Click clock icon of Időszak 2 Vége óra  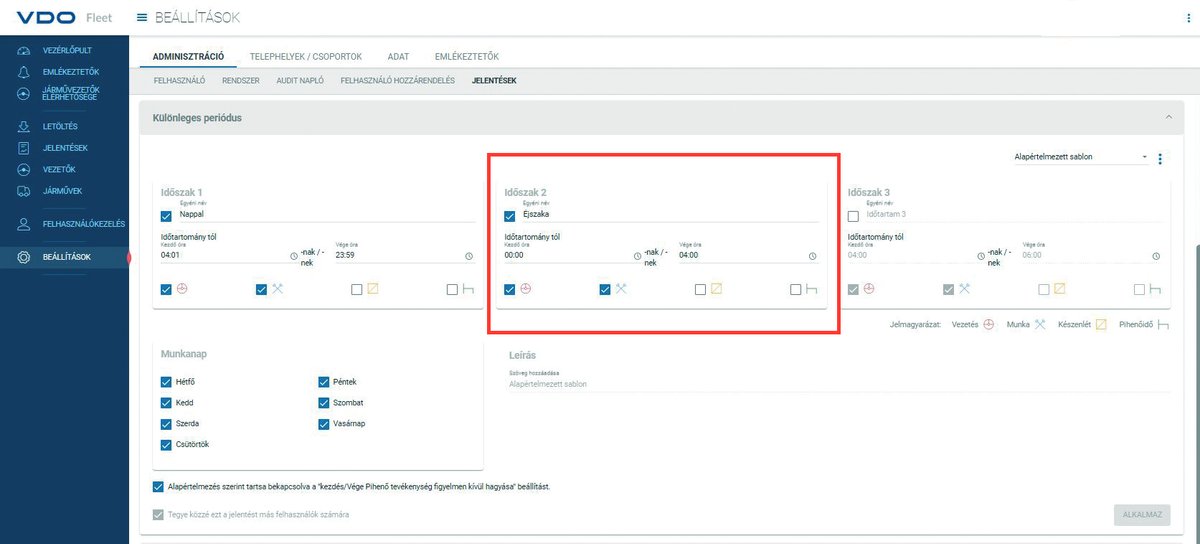[813, 256]
